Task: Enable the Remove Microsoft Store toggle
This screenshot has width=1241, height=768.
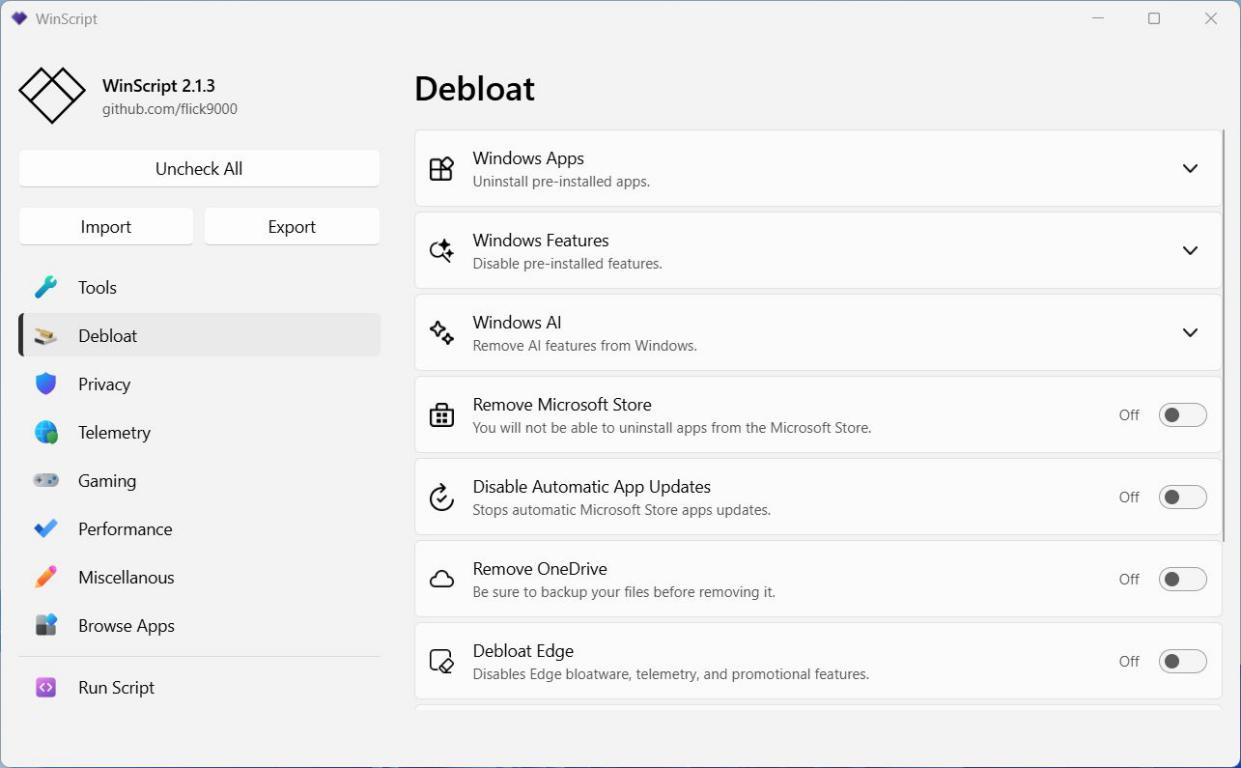Action: tap(1182, 415)
